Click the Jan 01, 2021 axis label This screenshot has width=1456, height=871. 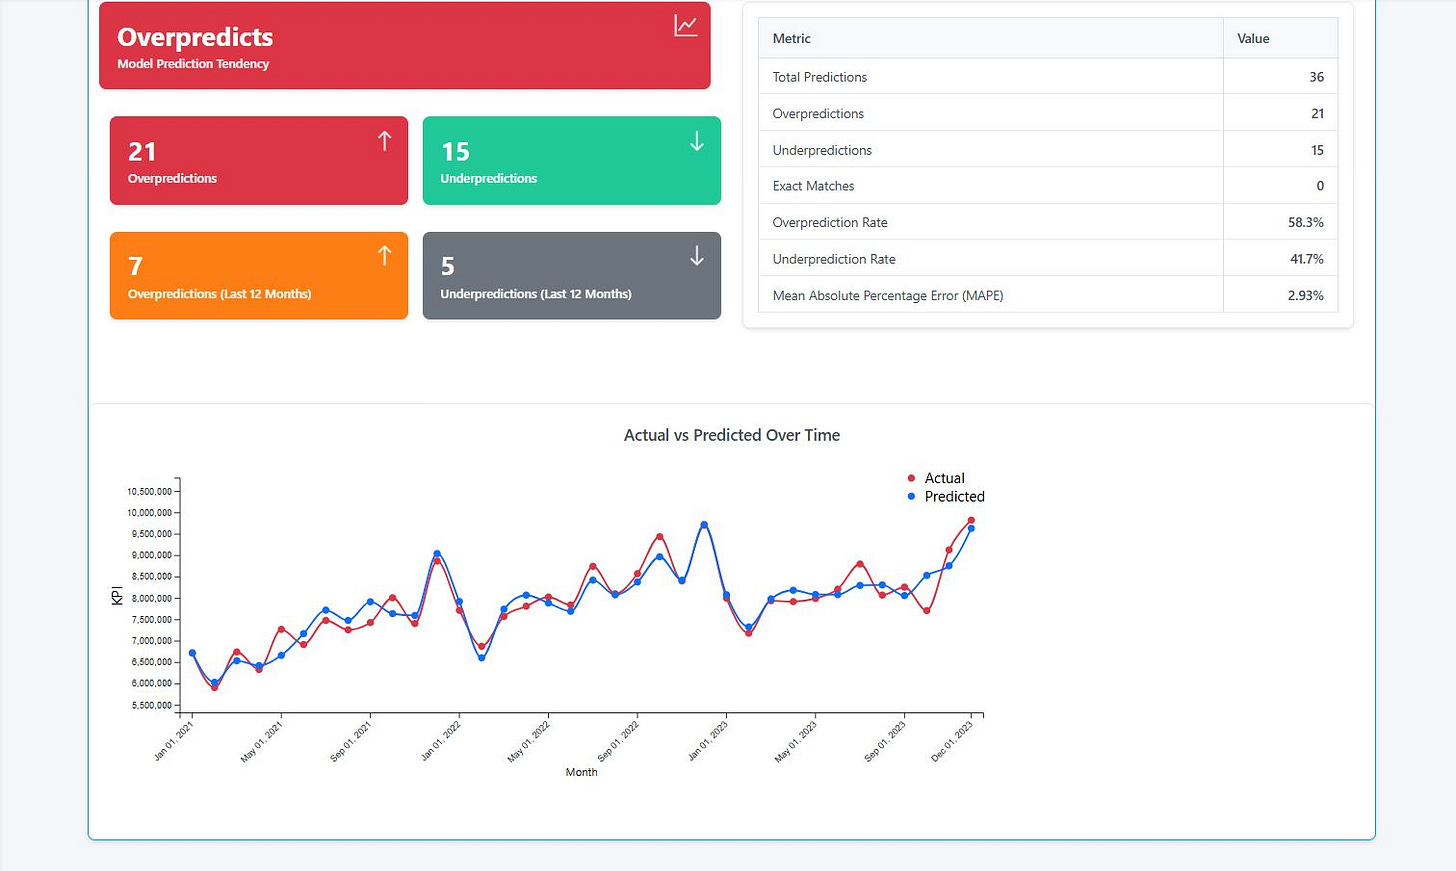click(174, 741)
